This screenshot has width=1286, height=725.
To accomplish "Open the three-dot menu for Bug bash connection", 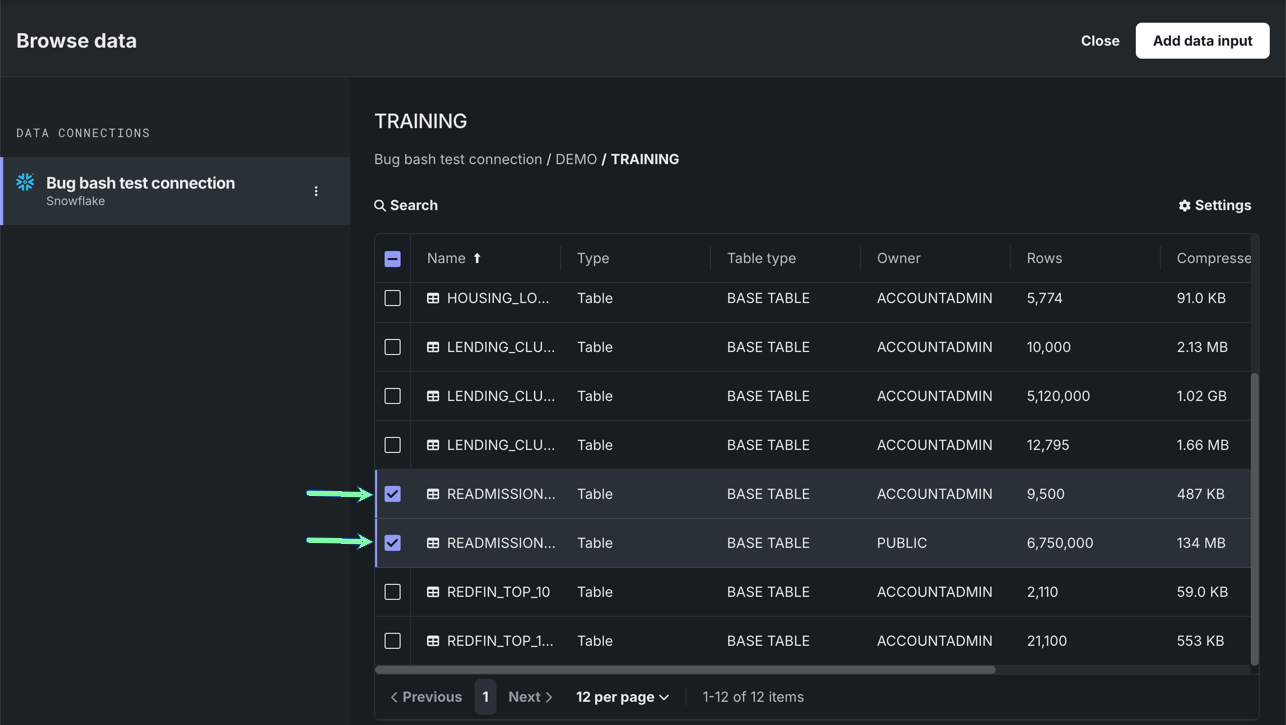I will [x=316, y=191].
